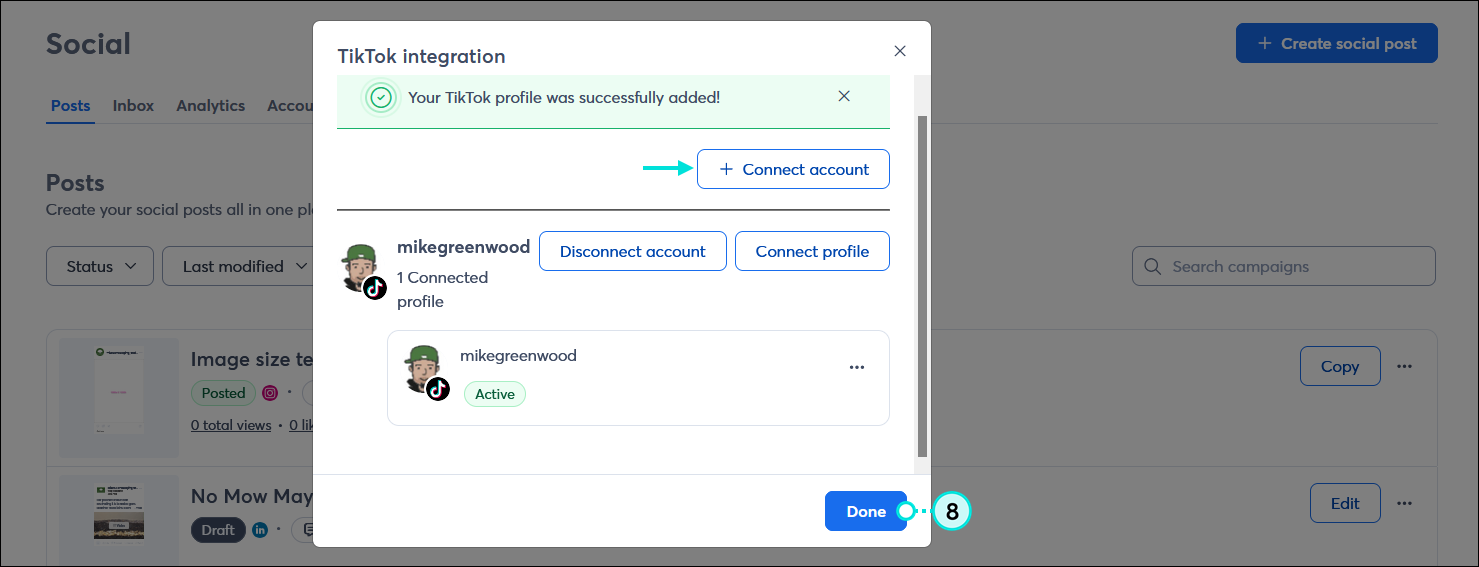Click the '0 total views' link
Viewport: 1479px width, 567px height.
[231, 425]
